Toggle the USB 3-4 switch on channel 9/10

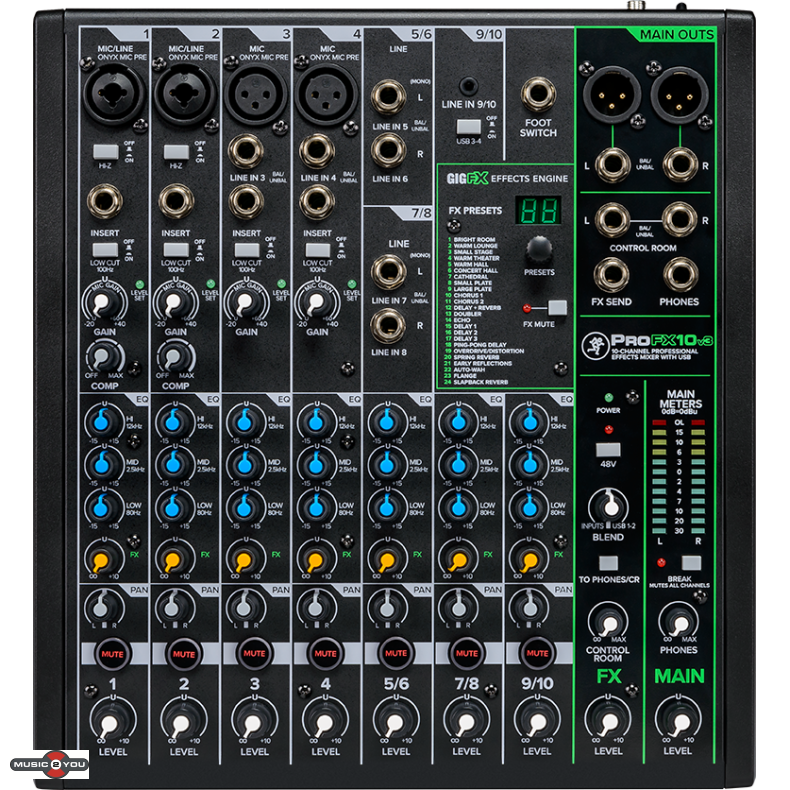pos(469,126)
